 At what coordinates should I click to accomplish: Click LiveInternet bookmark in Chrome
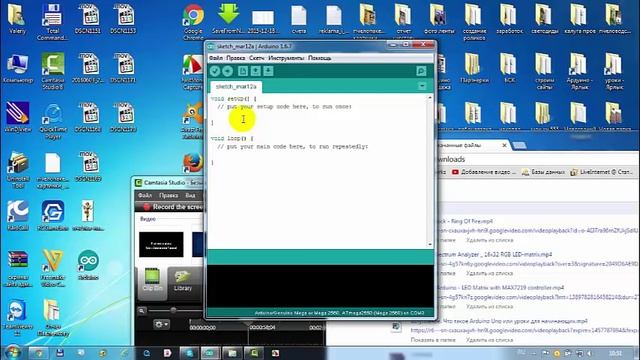pos(602,172)
